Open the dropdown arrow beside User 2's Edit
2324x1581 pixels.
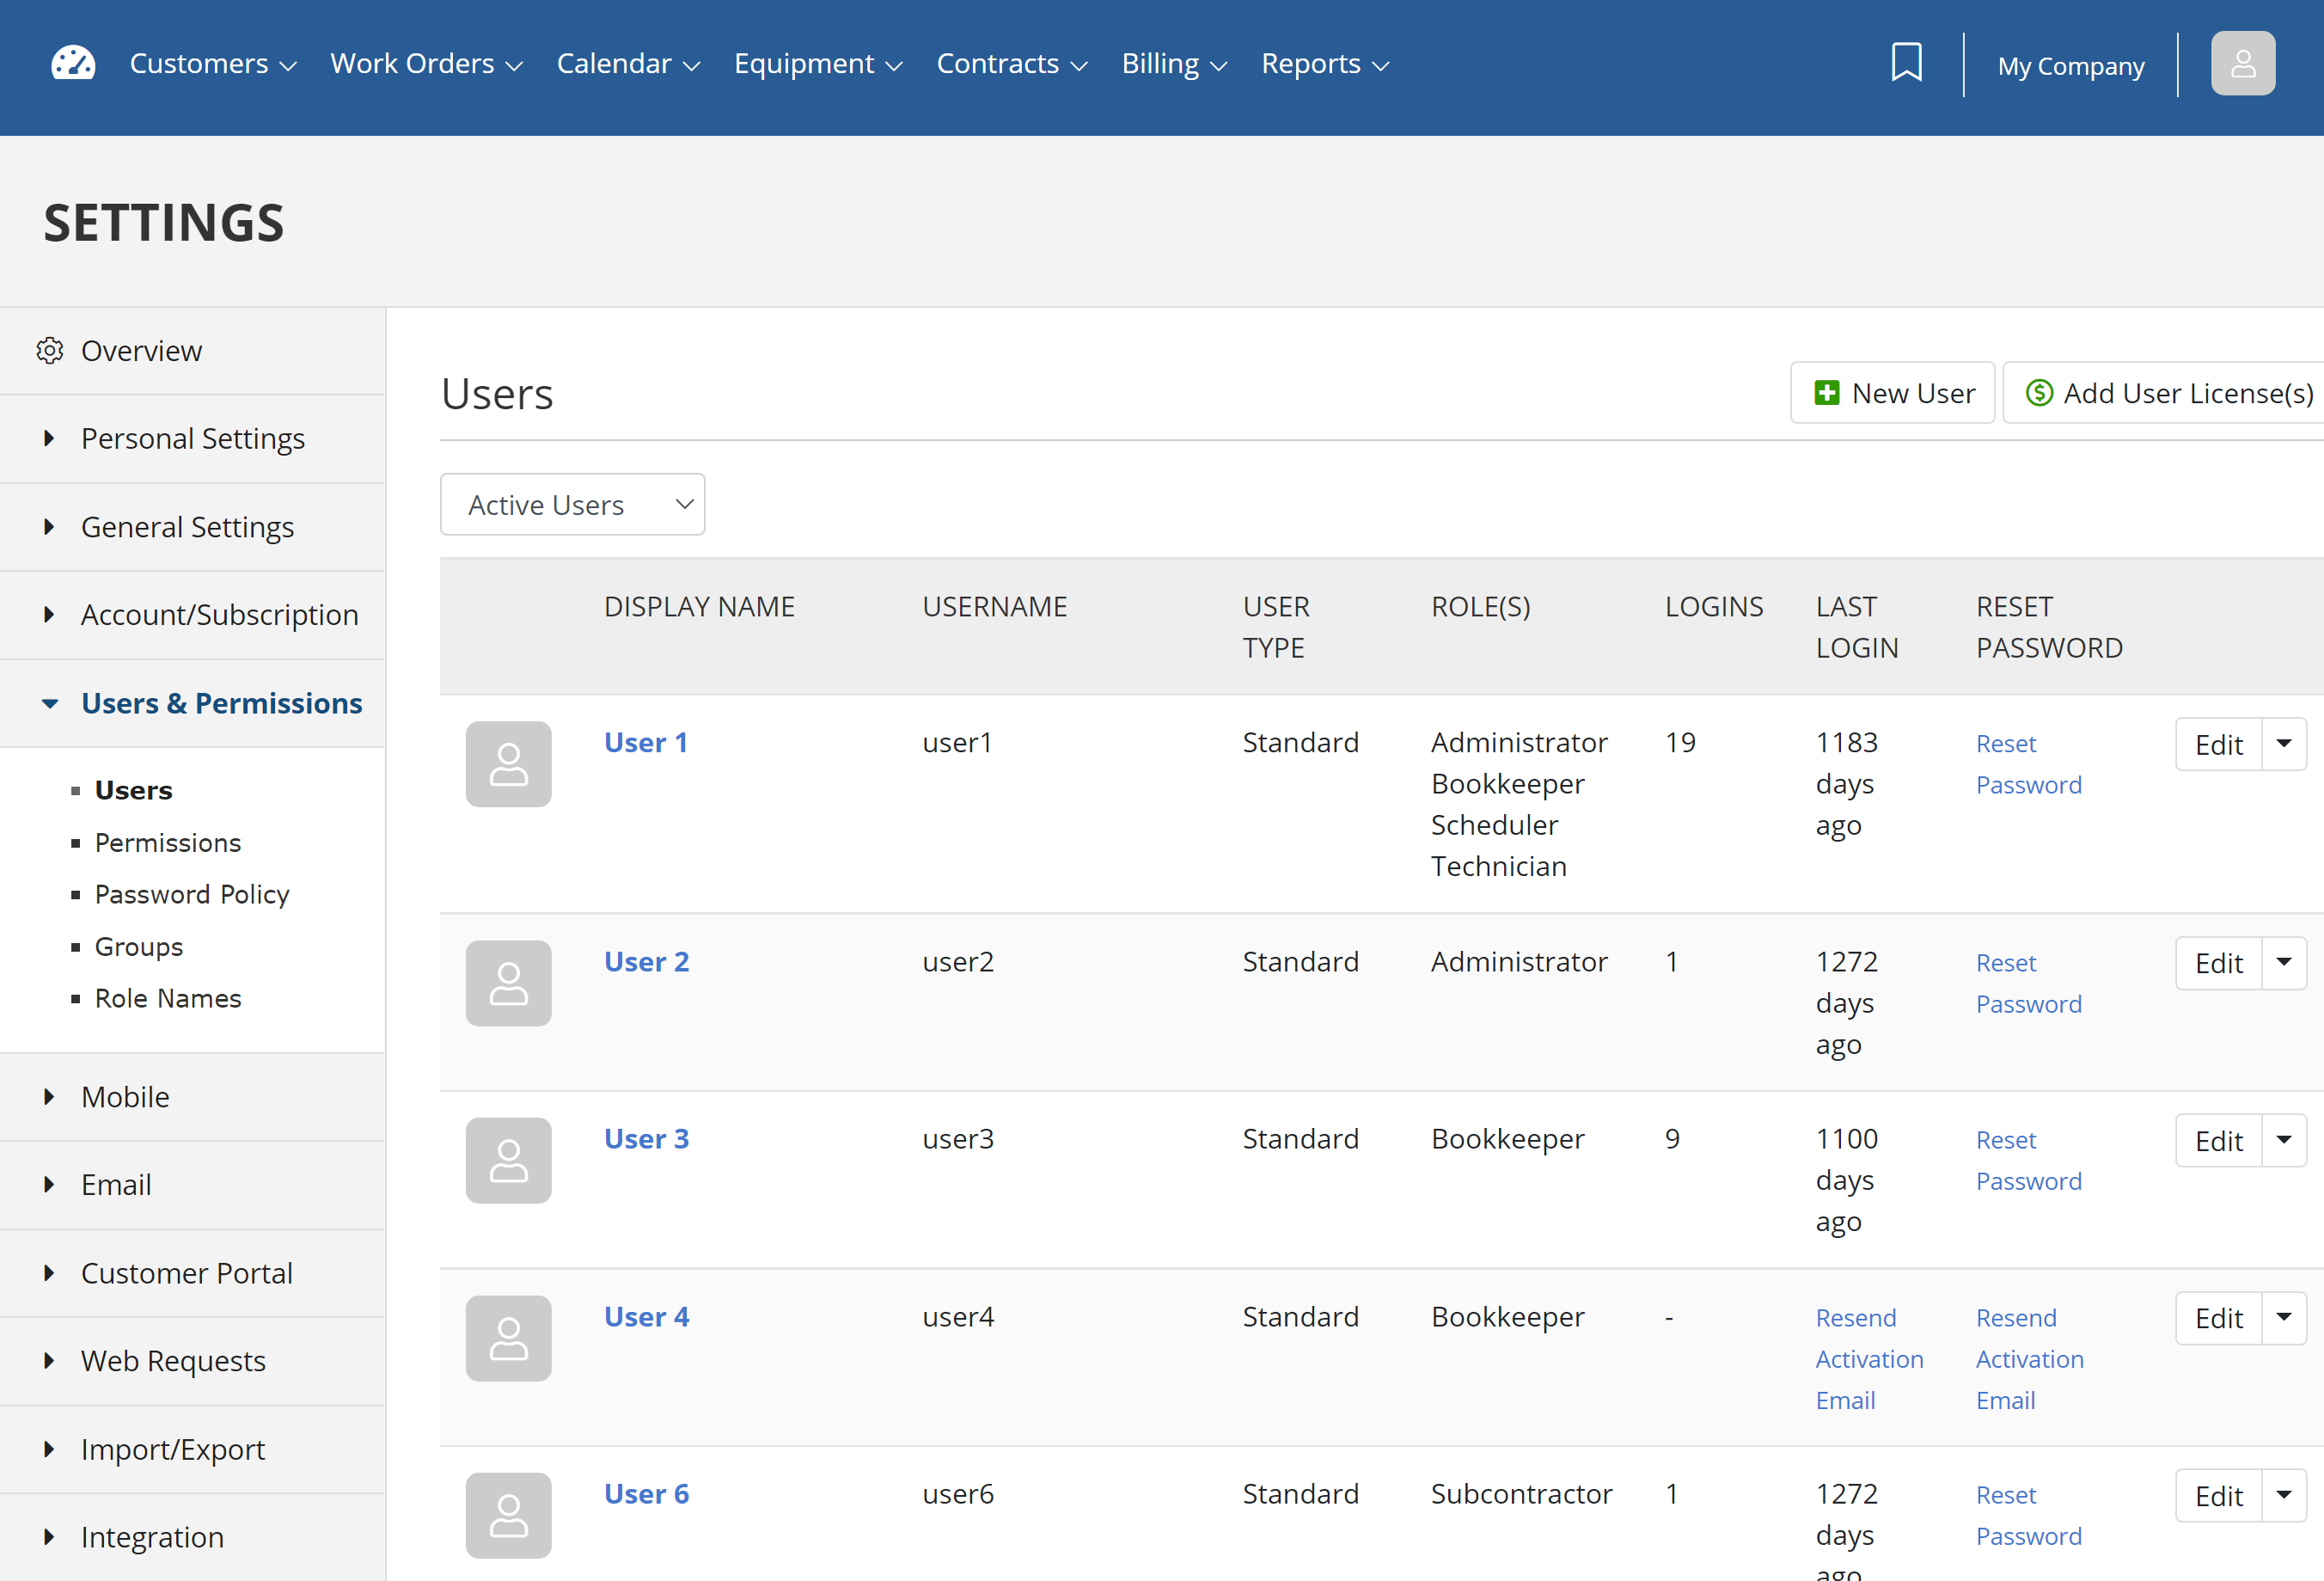click(2283, 963)
